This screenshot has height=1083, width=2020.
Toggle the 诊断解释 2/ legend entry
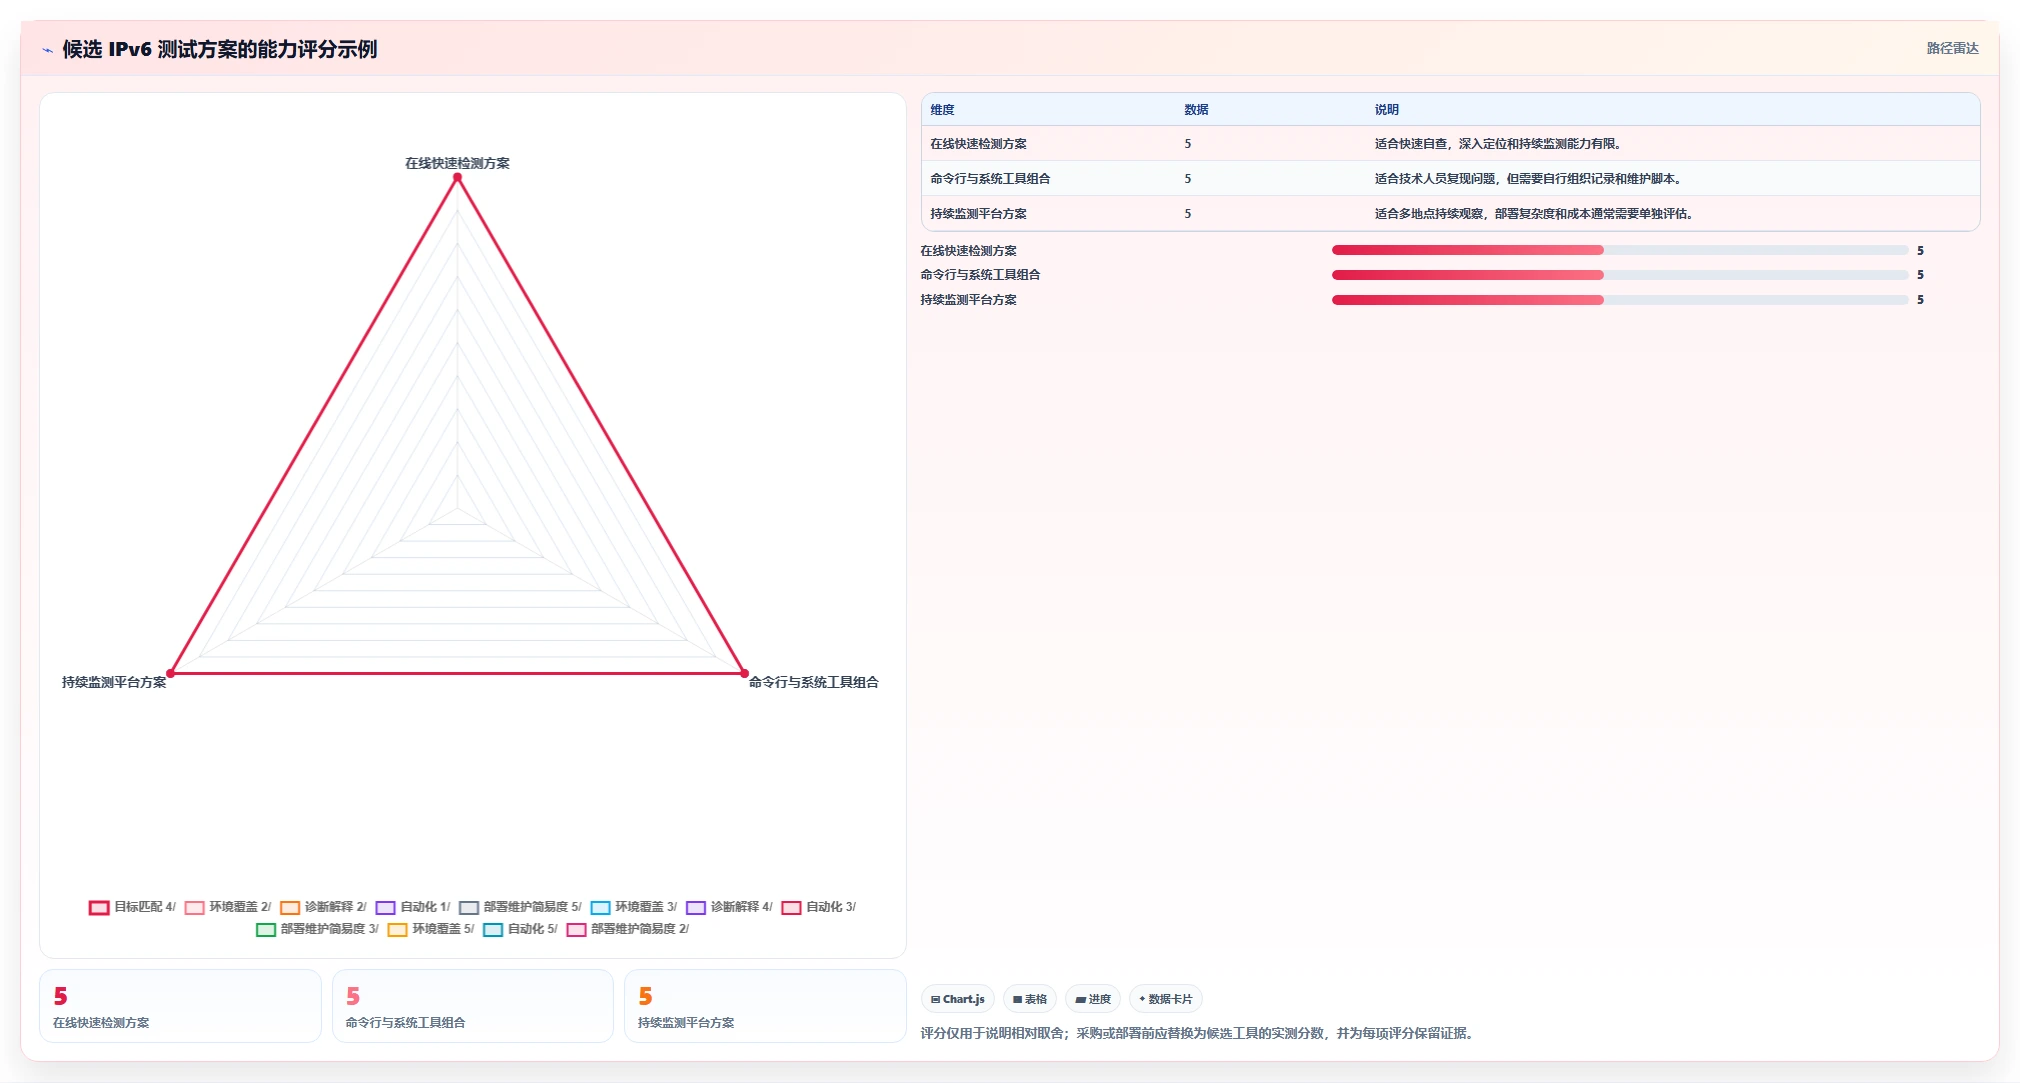(x=323, y=907)
